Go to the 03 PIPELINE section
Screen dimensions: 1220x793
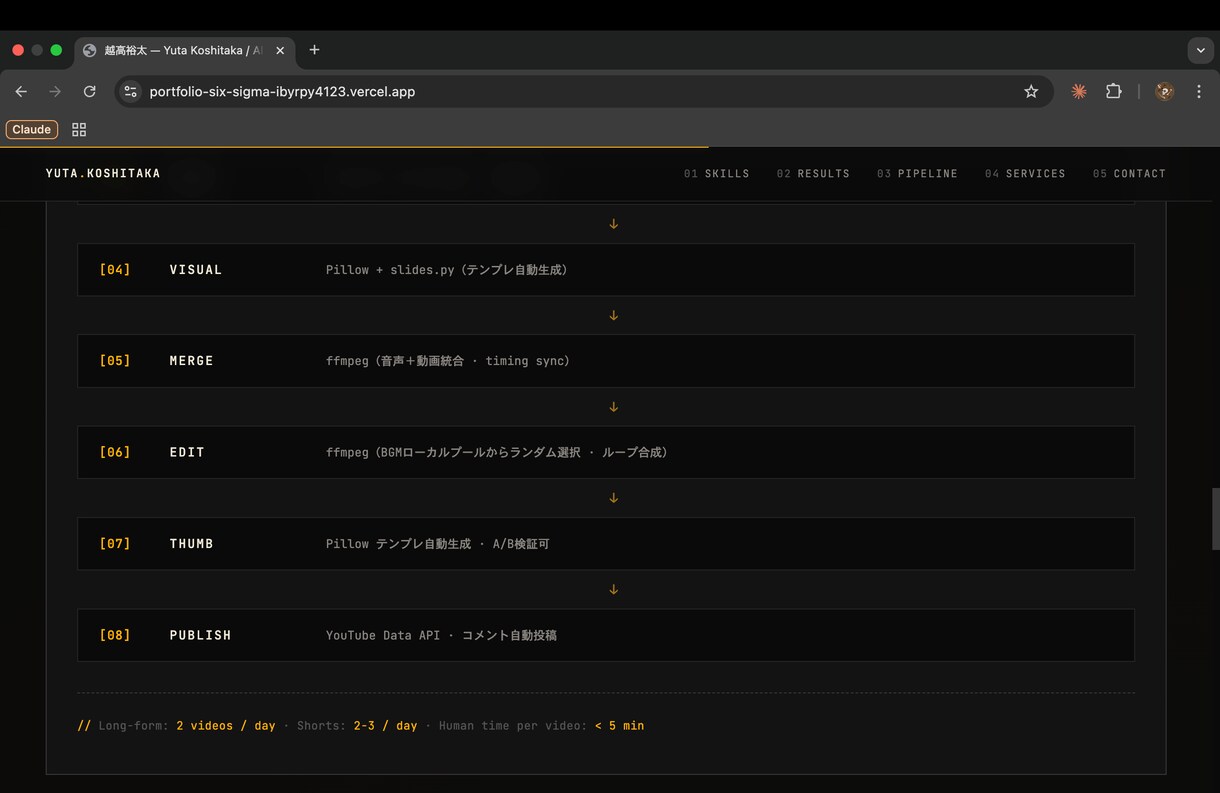coord(917,173)
